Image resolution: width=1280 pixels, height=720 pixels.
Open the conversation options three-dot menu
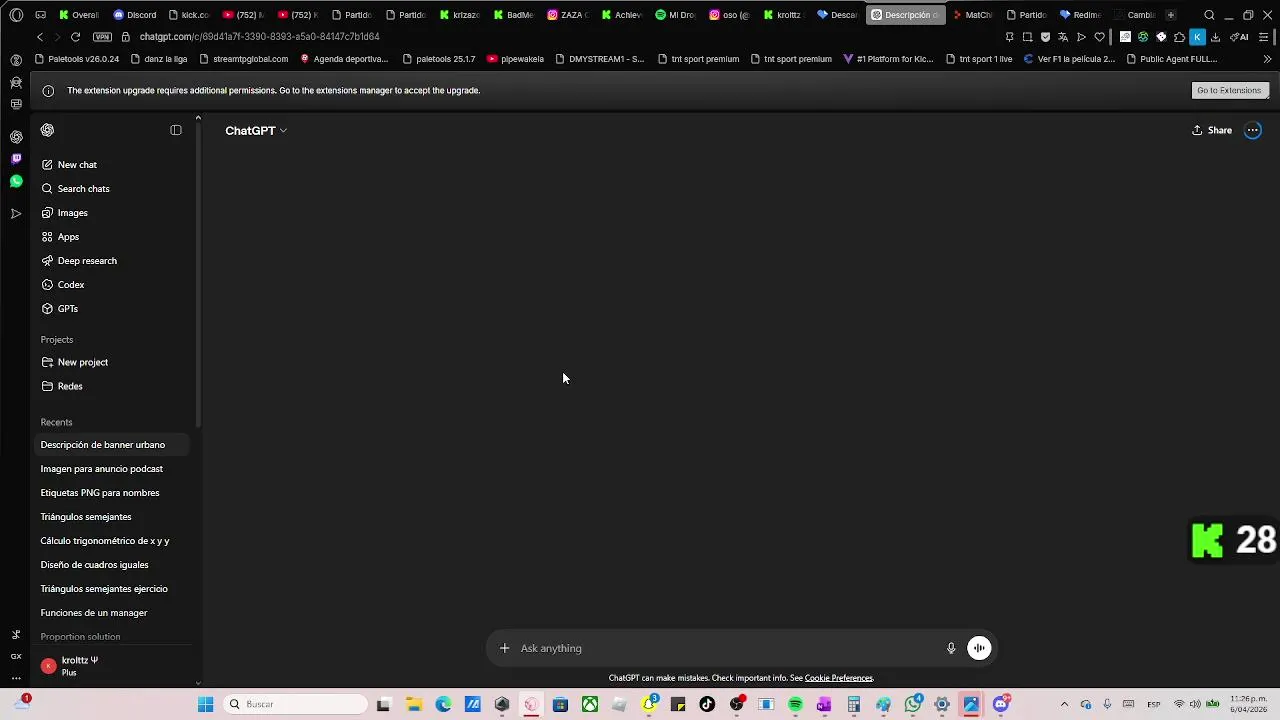(1253, 130)
